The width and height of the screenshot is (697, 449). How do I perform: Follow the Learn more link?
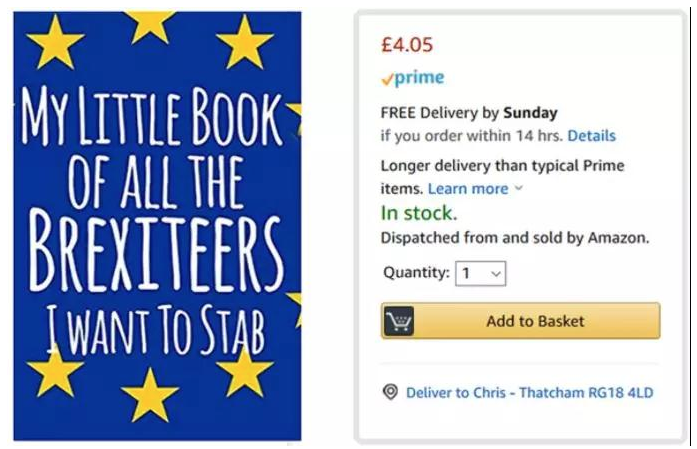click(x=468, y=188)
